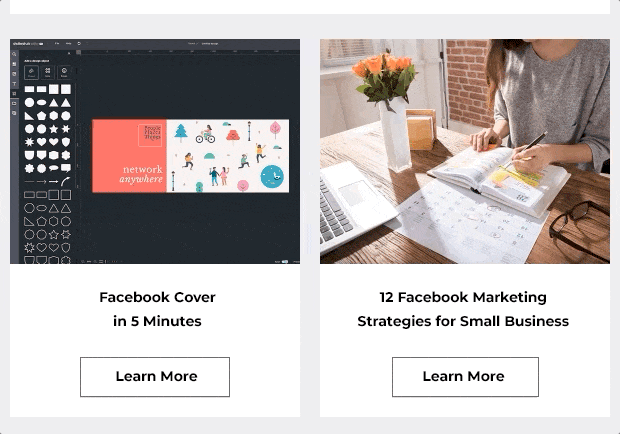Image resolution: width=620 pixels, height=434 pixels.
Task: Select the solid right-angle triangle shape
Action: point(29,116)
